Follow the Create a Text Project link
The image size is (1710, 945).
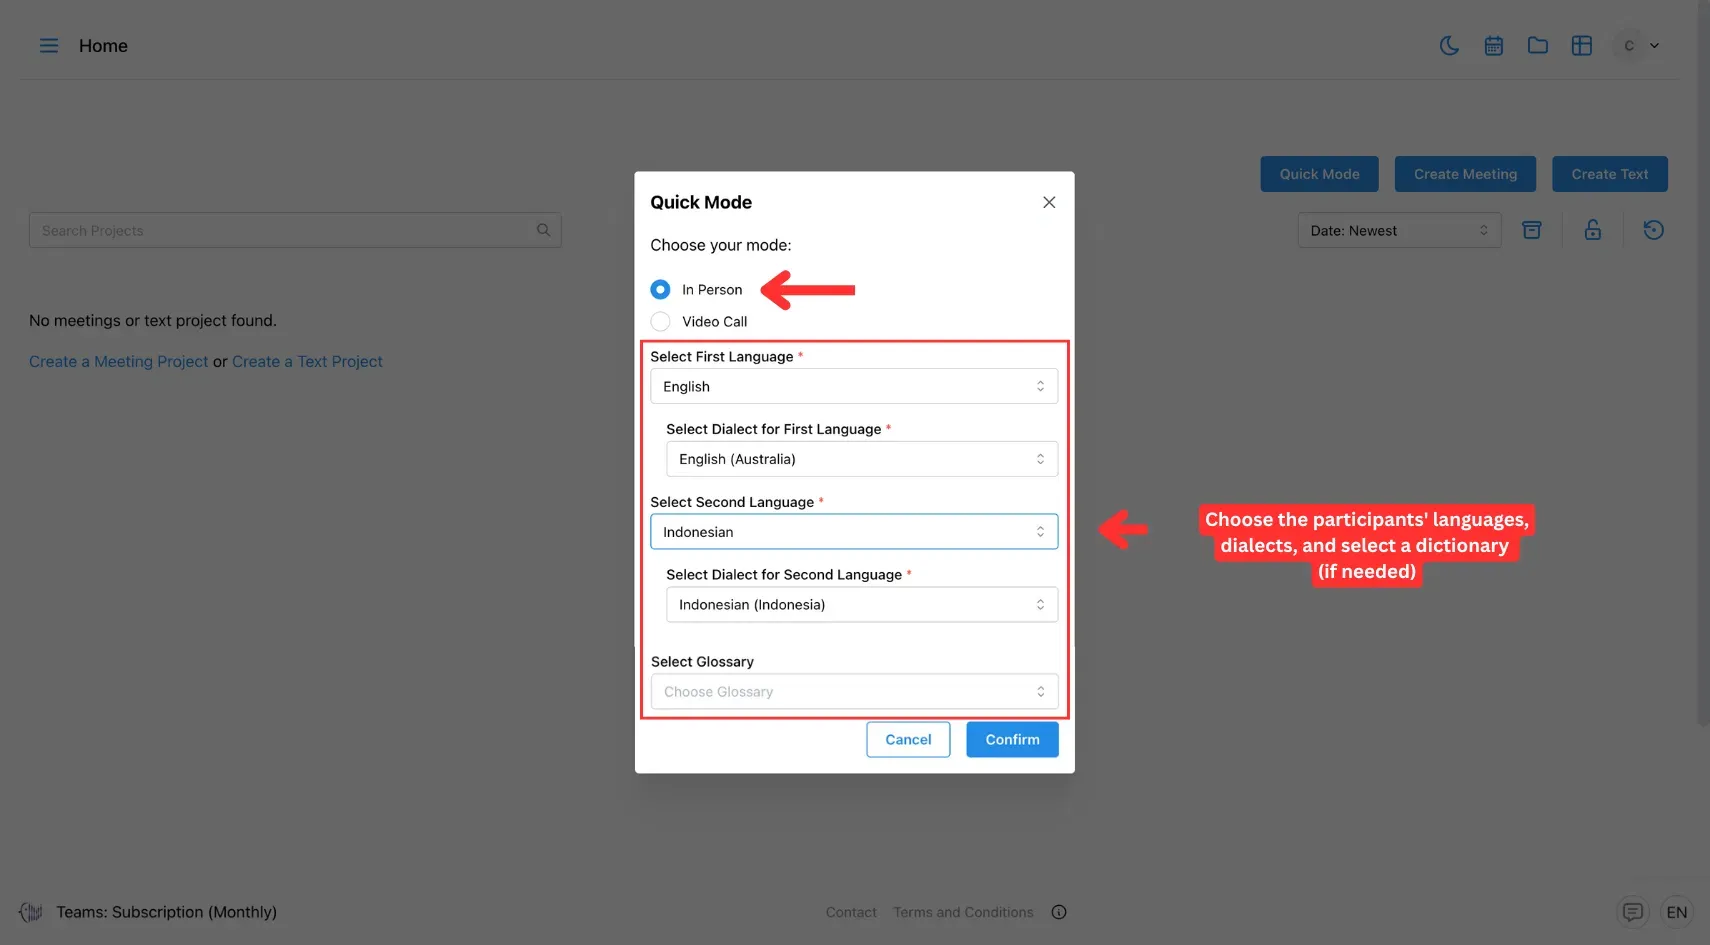[x=307, y=362]
